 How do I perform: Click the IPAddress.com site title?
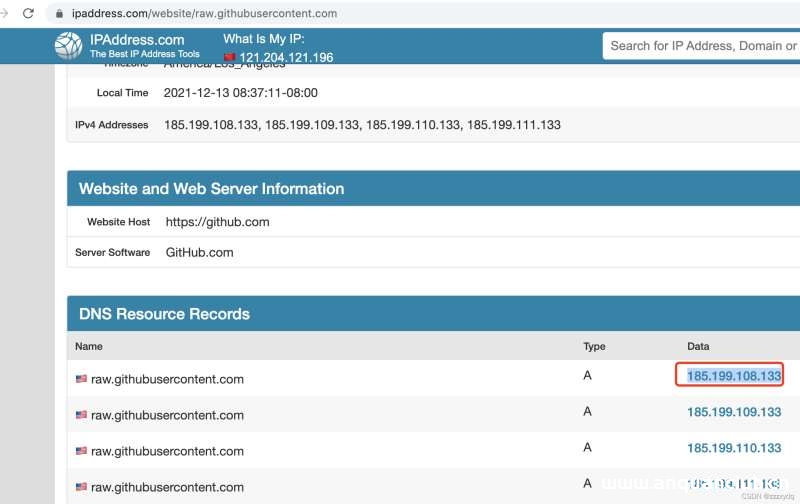click(137, 40)
